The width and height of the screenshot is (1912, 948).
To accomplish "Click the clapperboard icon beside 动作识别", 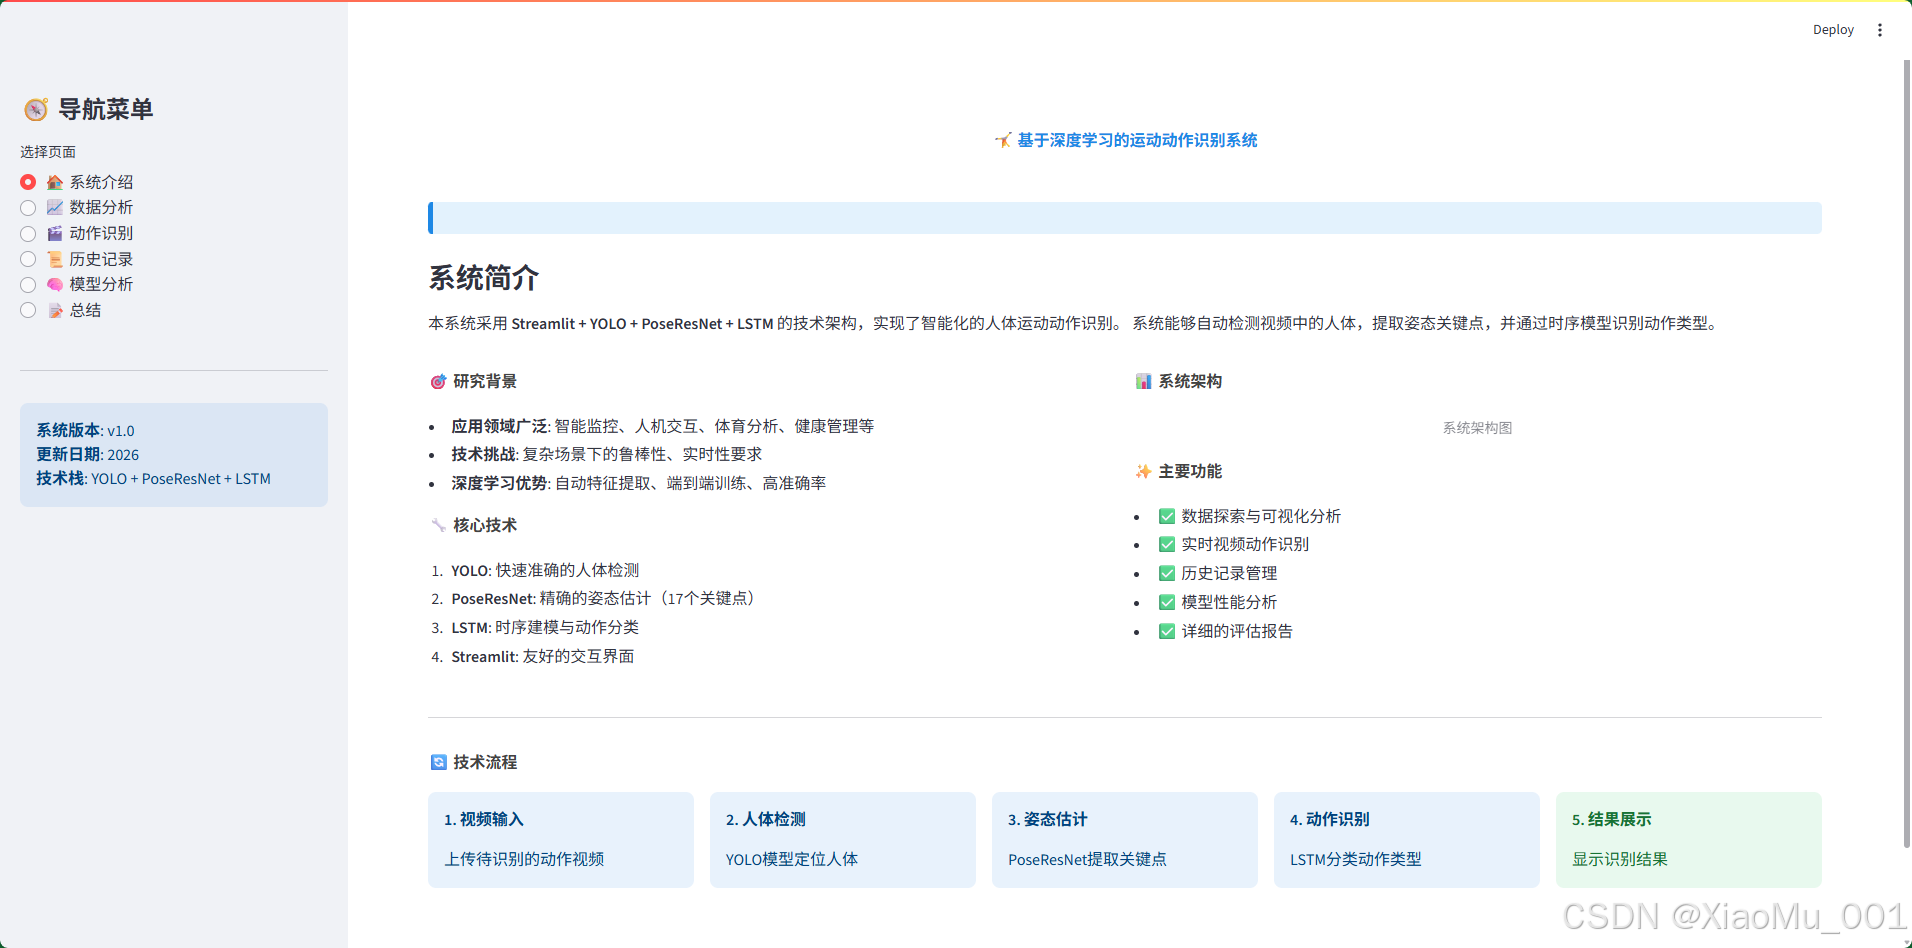I will tap(55, 234).
